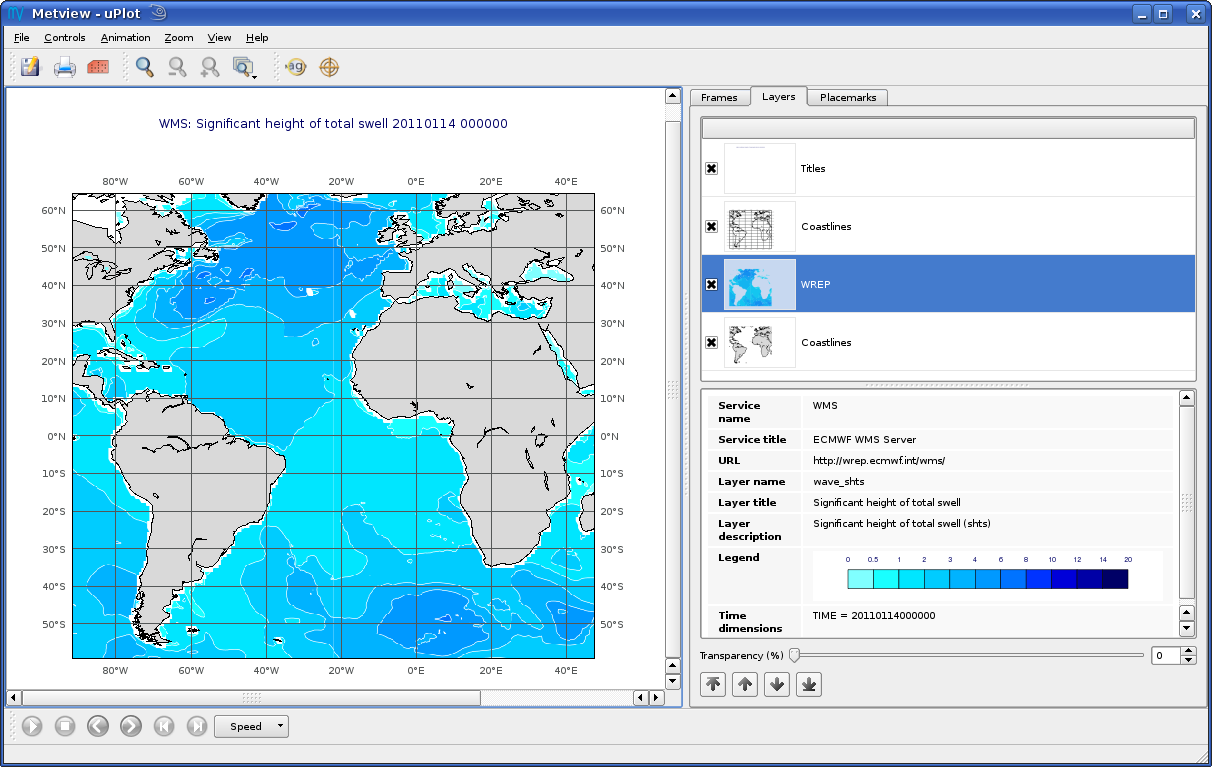Click the layer name value 'wave_shts'

[838, 481]
